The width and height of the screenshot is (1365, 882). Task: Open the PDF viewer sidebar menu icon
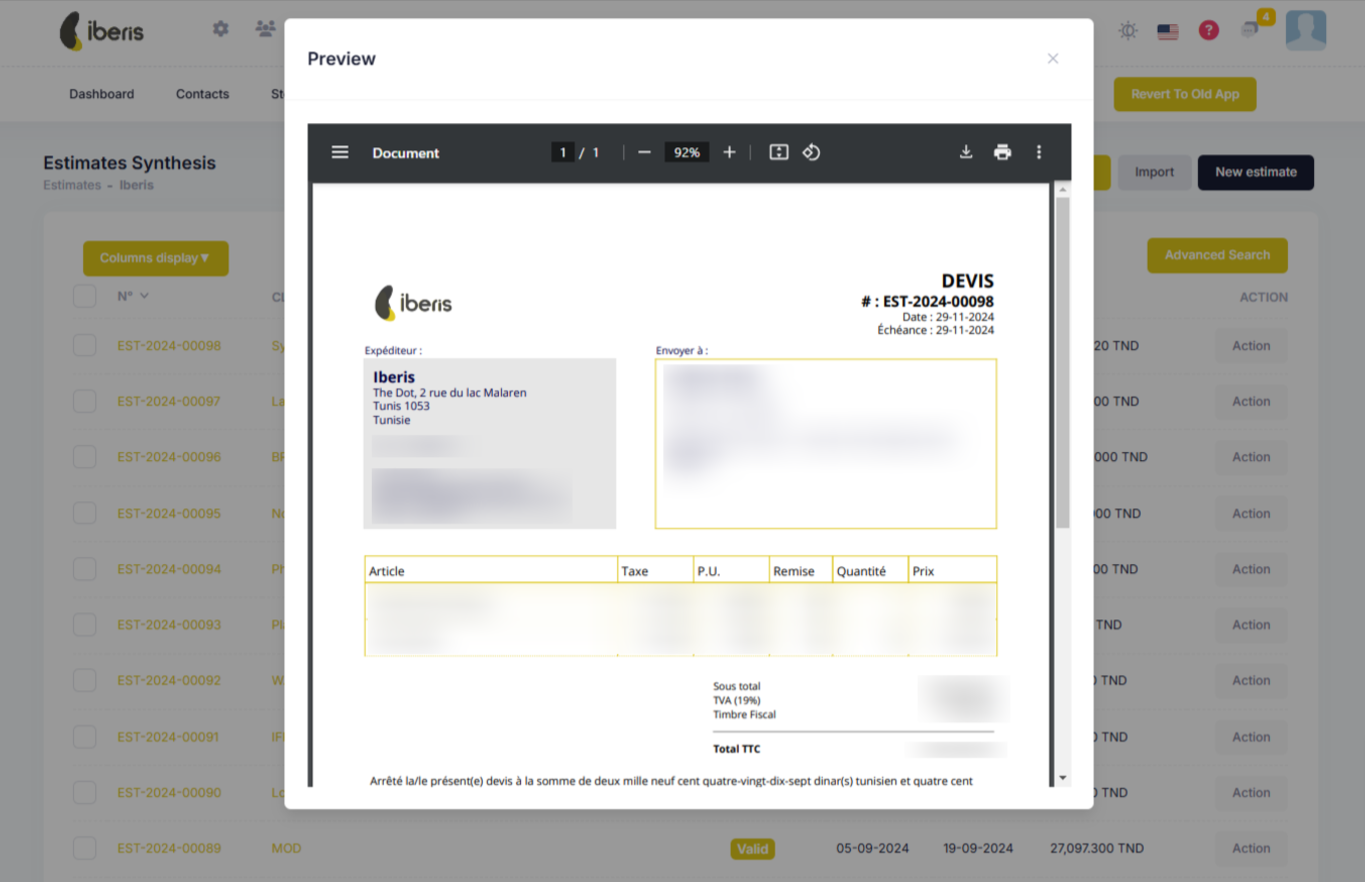click(x=340, y=153)
